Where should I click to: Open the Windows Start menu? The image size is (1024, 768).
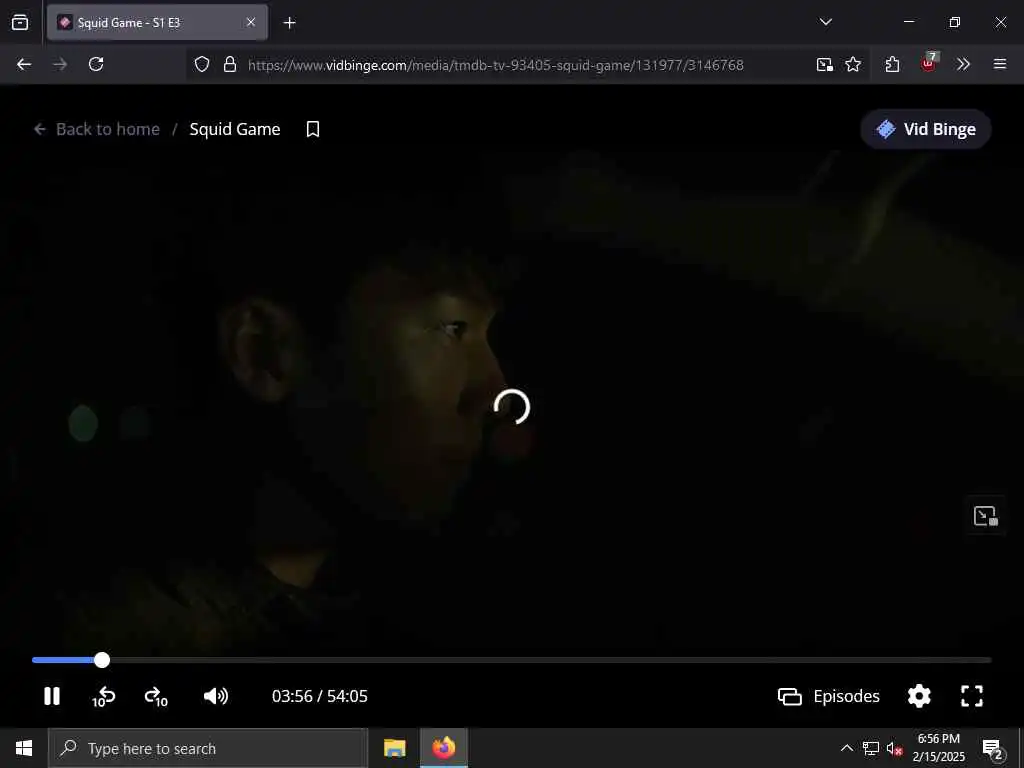click(24, 748)
